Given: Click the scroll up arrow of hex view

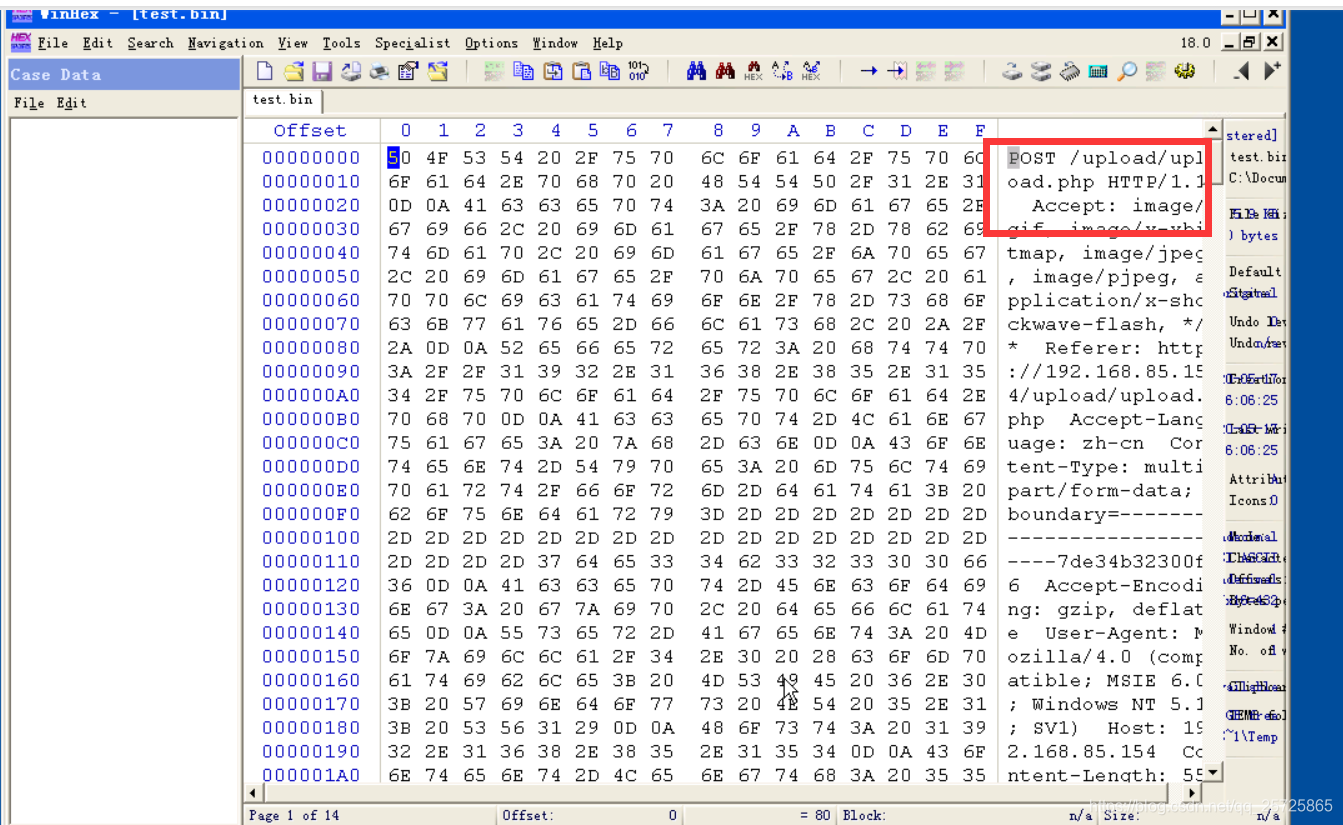Looking at the screenshot, I should coord(1213,130).
